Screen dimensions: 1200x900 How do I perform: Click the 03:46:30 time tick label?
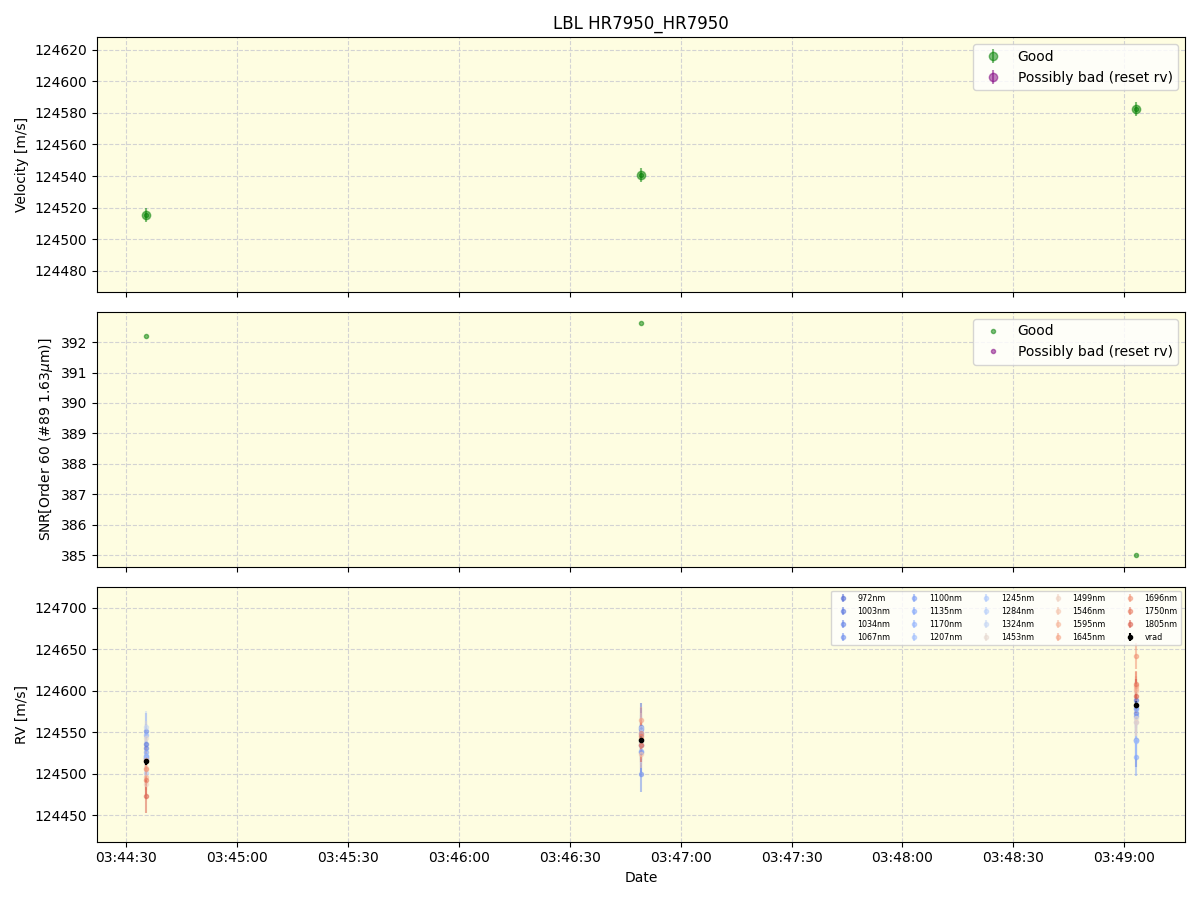[570, 857]
